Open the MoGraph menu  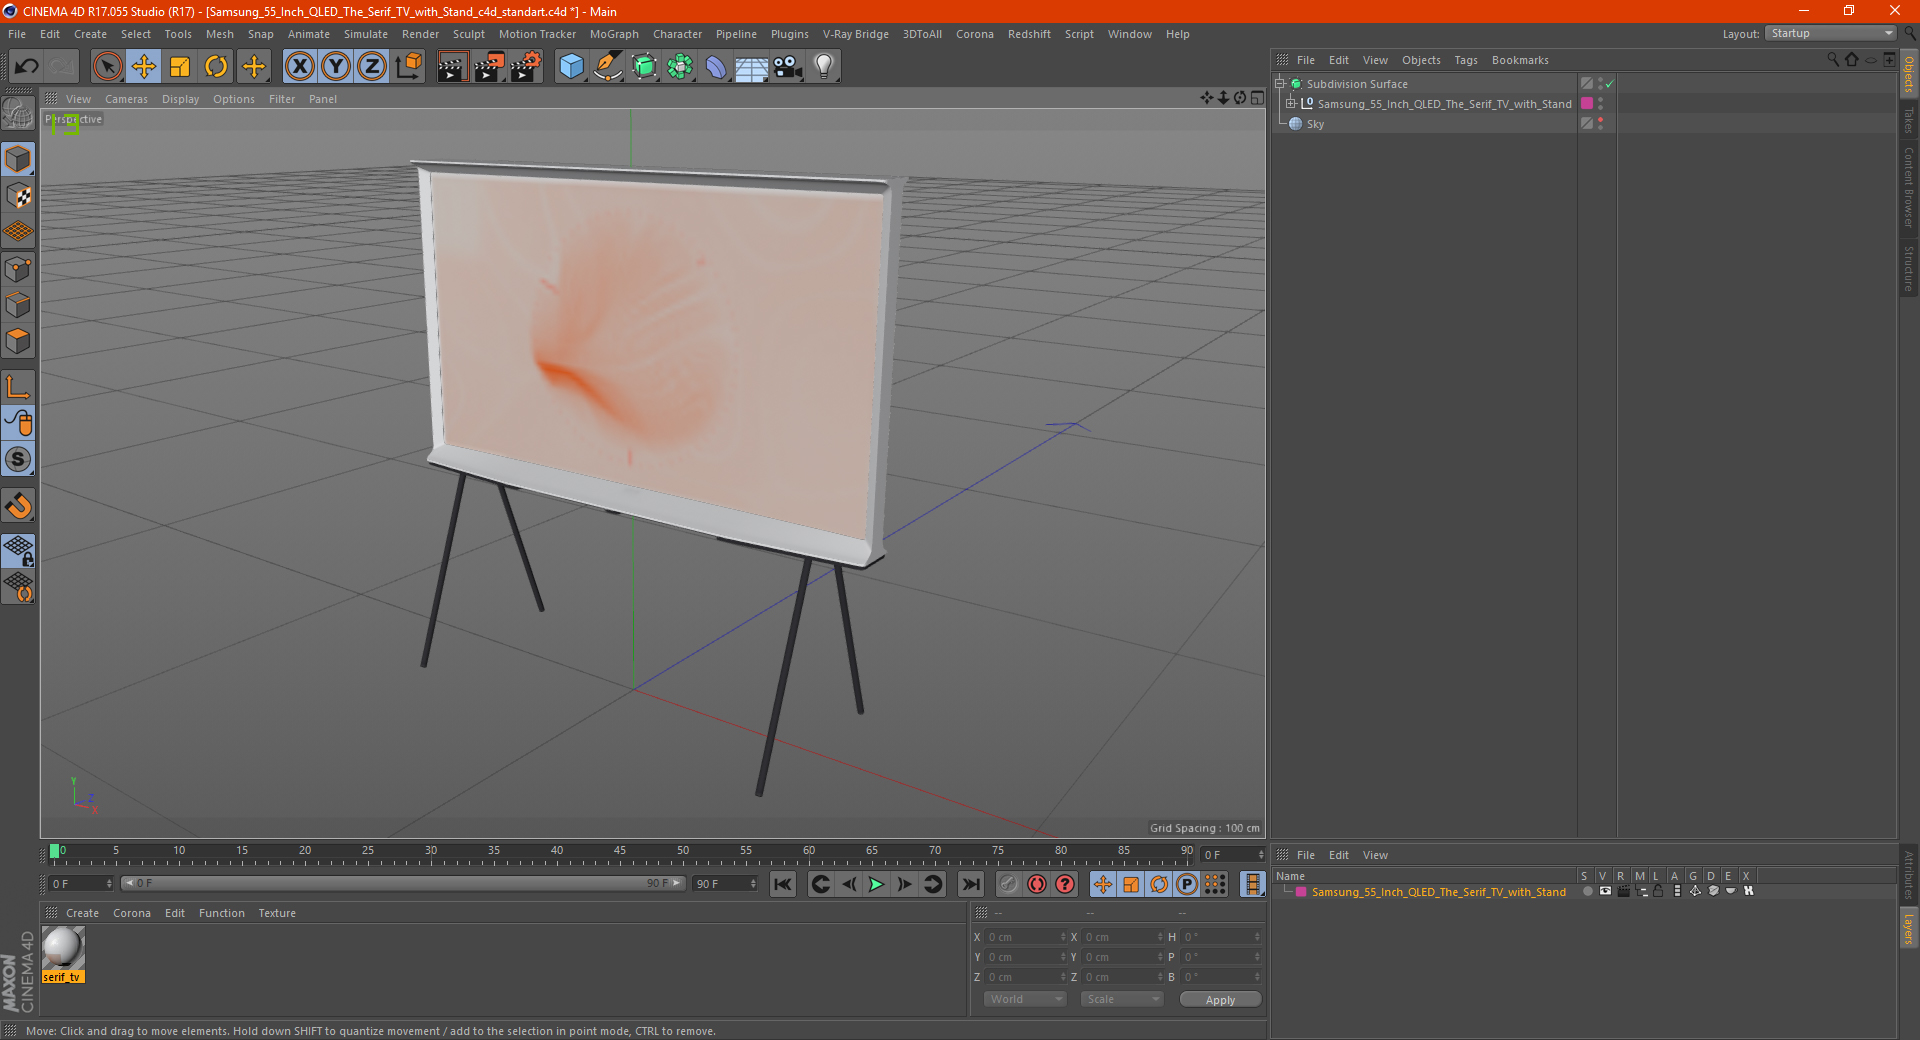point(614,34)
